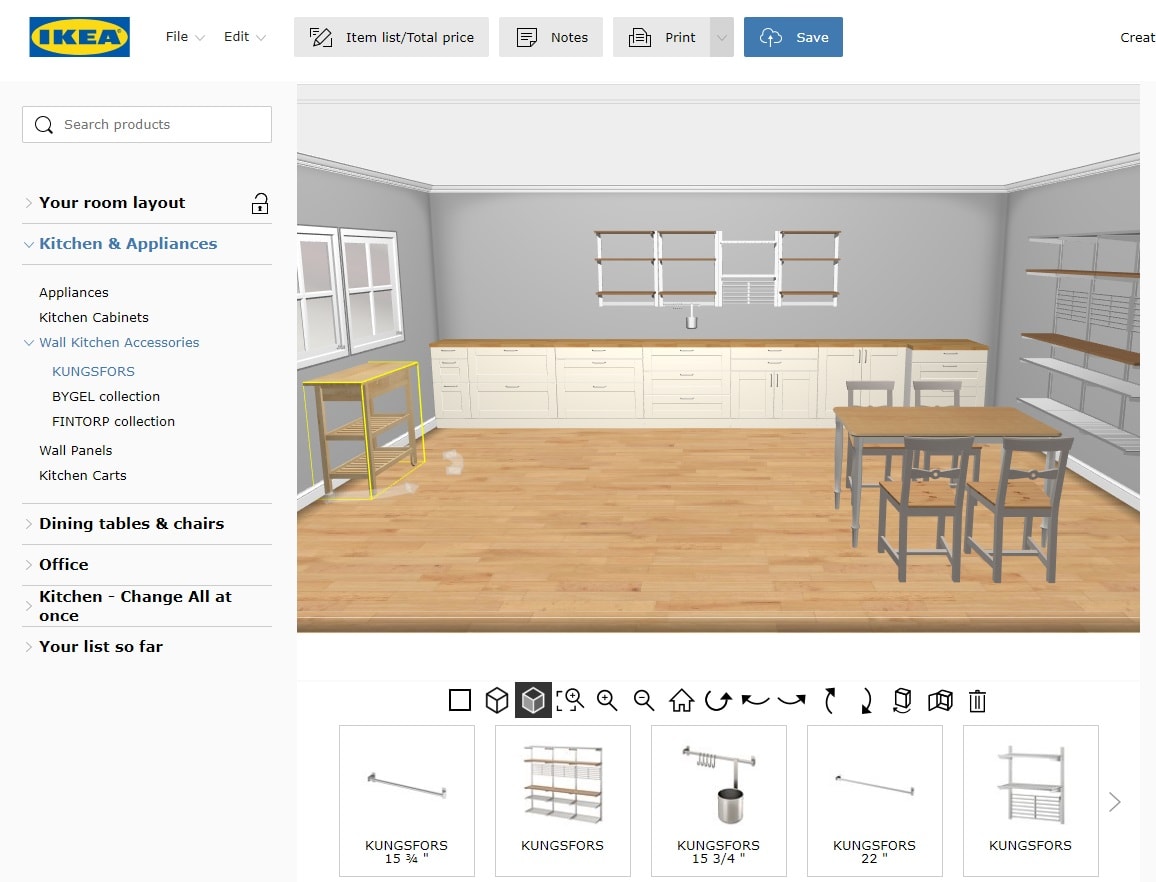
Task: Choose KUNGSFORS 15 ¾" rail thumbnail
Action: [x=407, y=801]
